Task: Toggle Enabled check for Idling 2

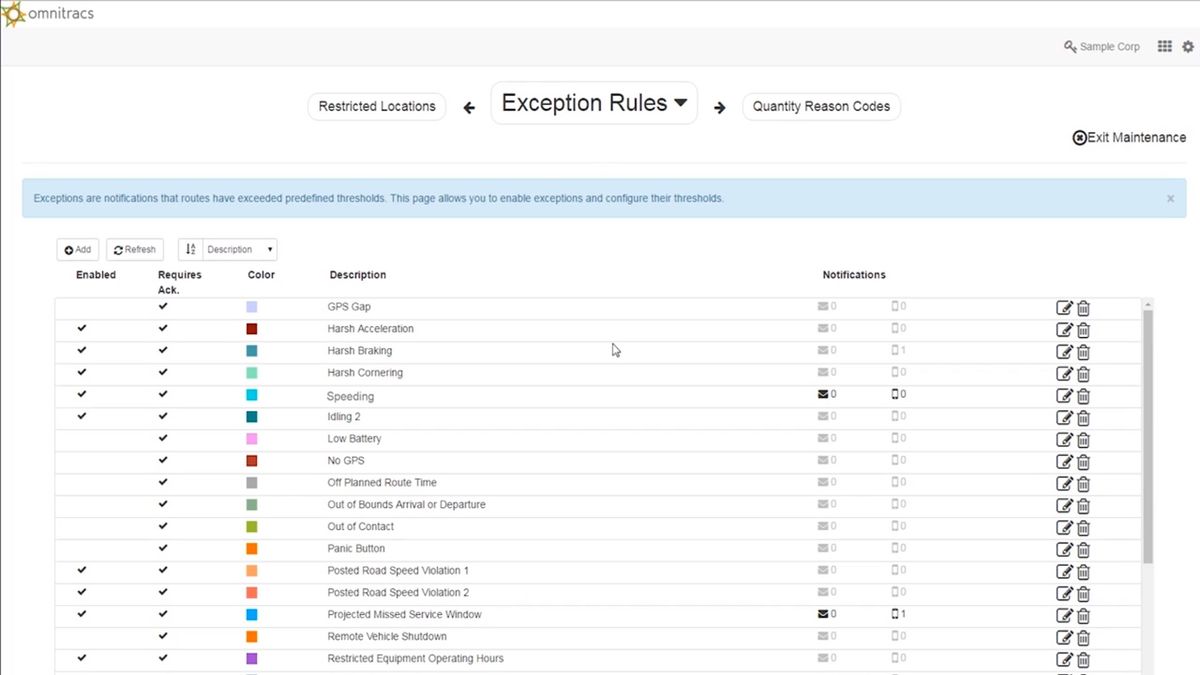Action: click(82, 417)
